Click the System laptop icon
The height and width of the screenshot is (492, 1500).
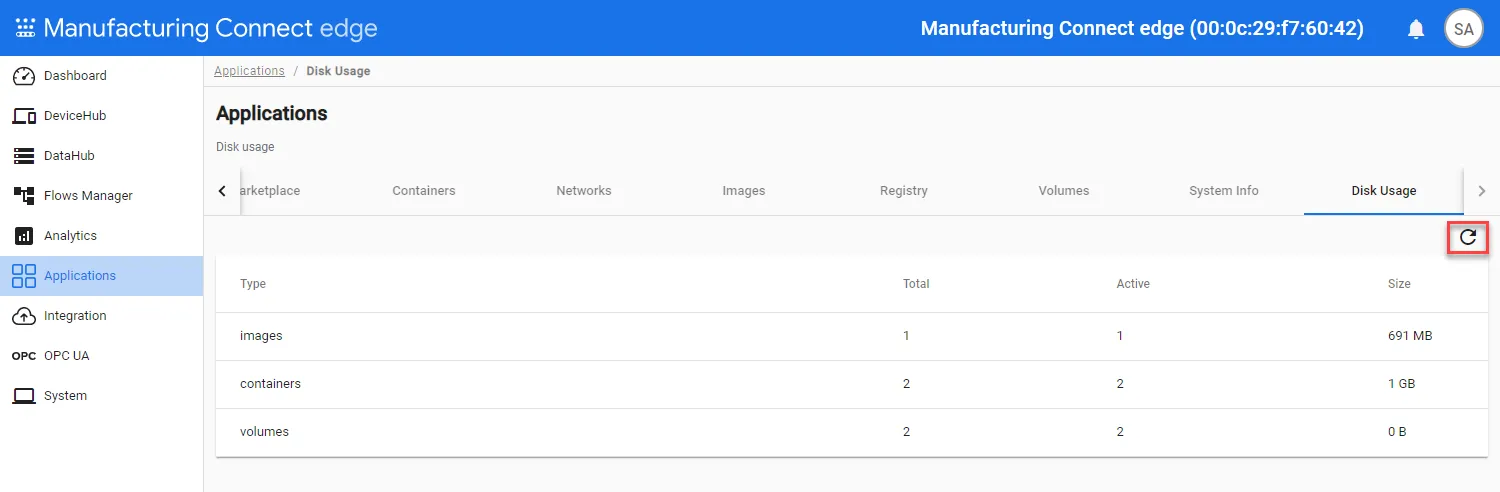tap(24, 396)
